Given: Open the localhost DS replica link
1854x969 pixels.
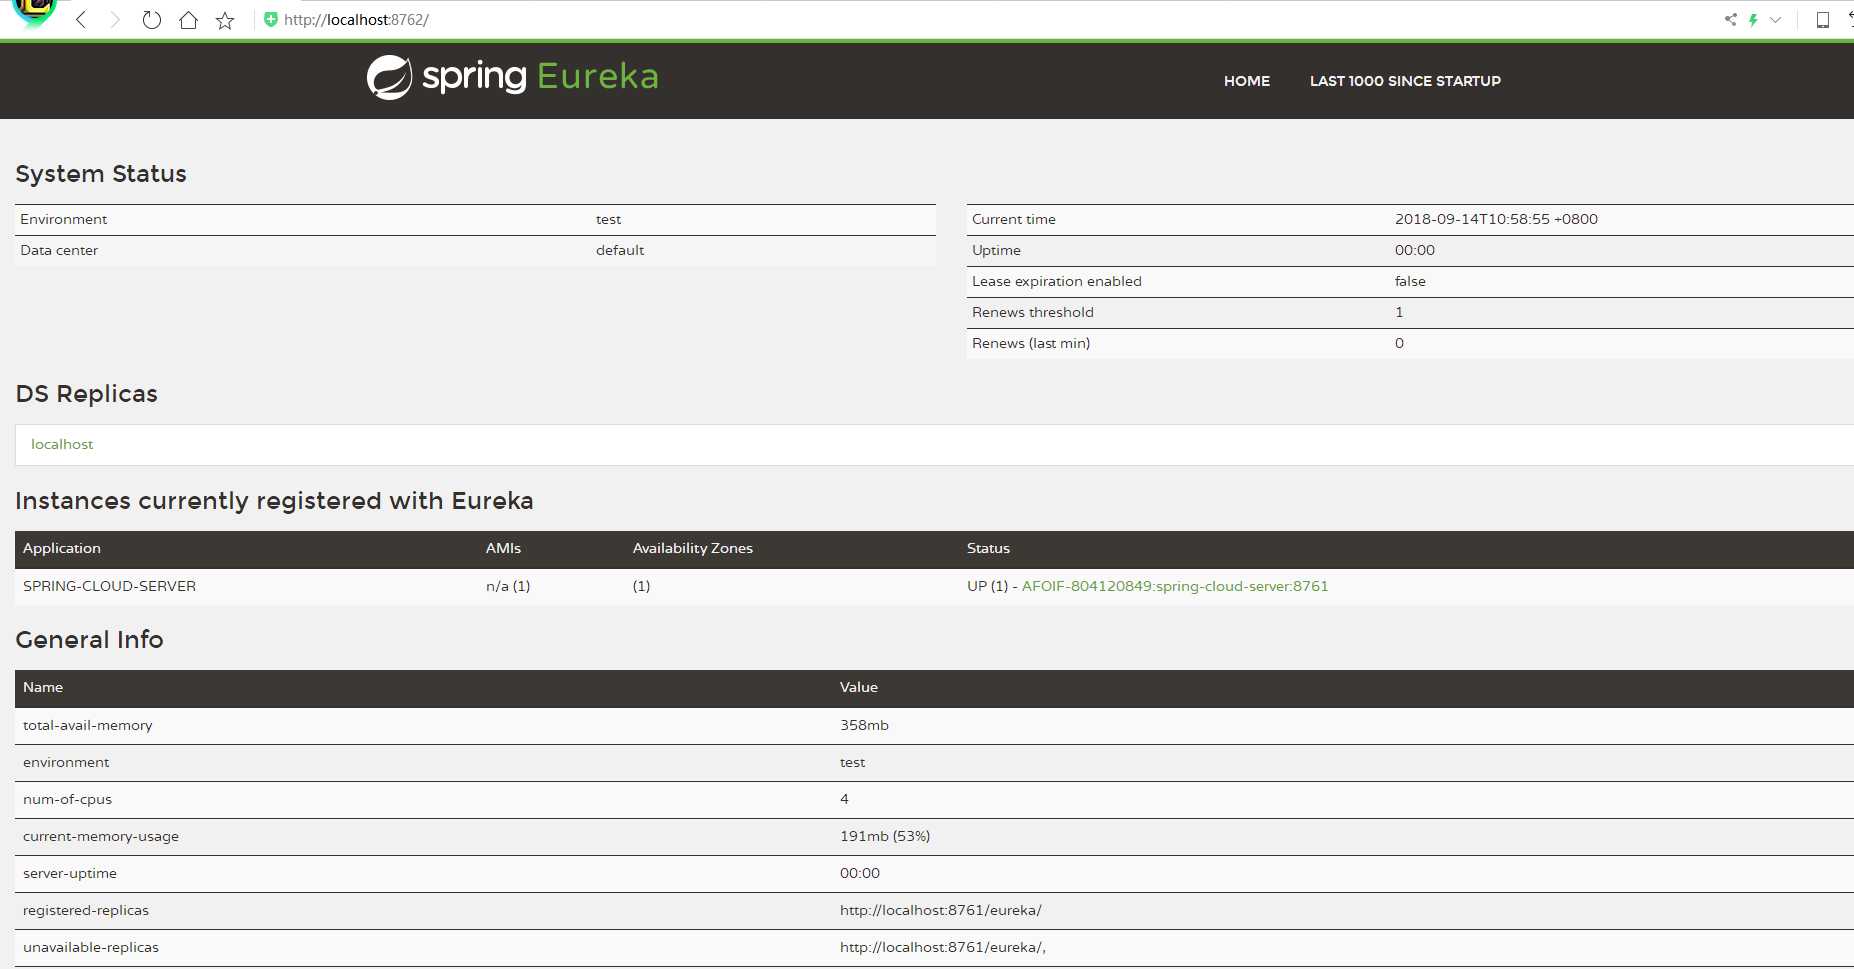Looking at the screenshot, I should 62,444.
